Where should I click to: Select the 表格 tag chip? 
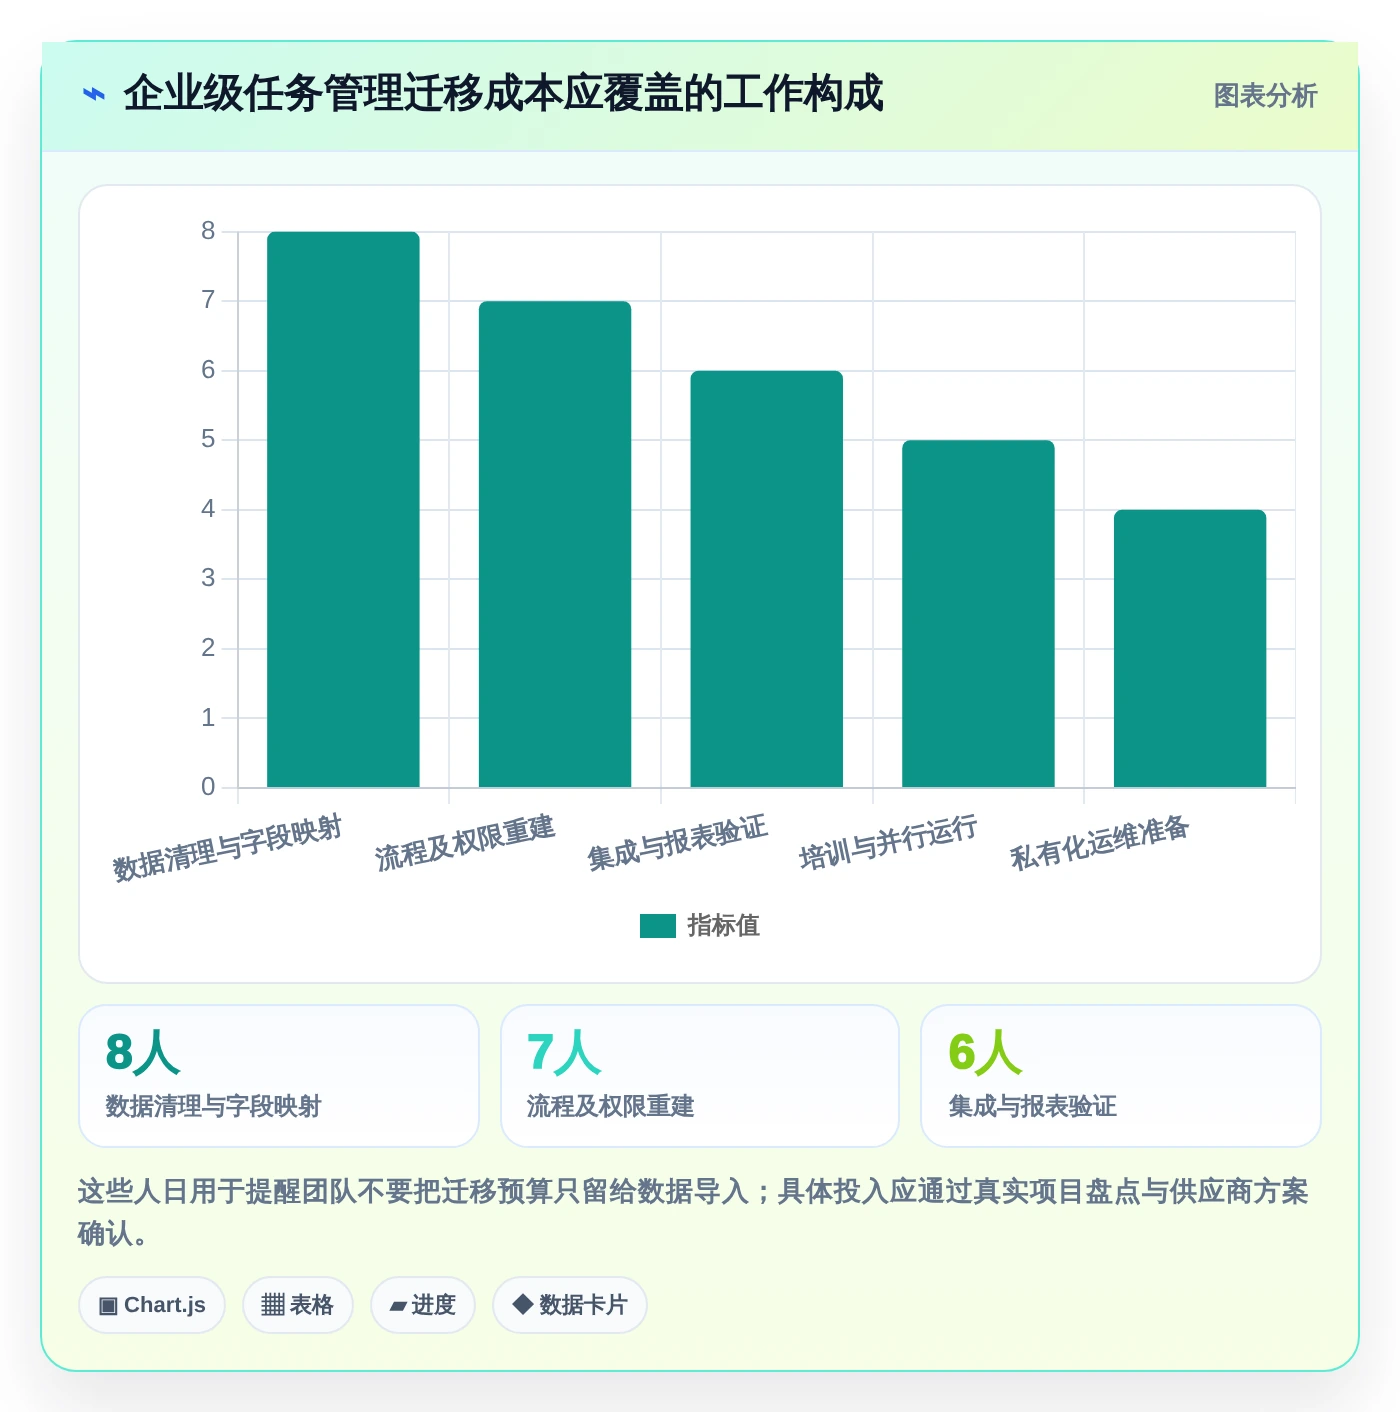298,1305
